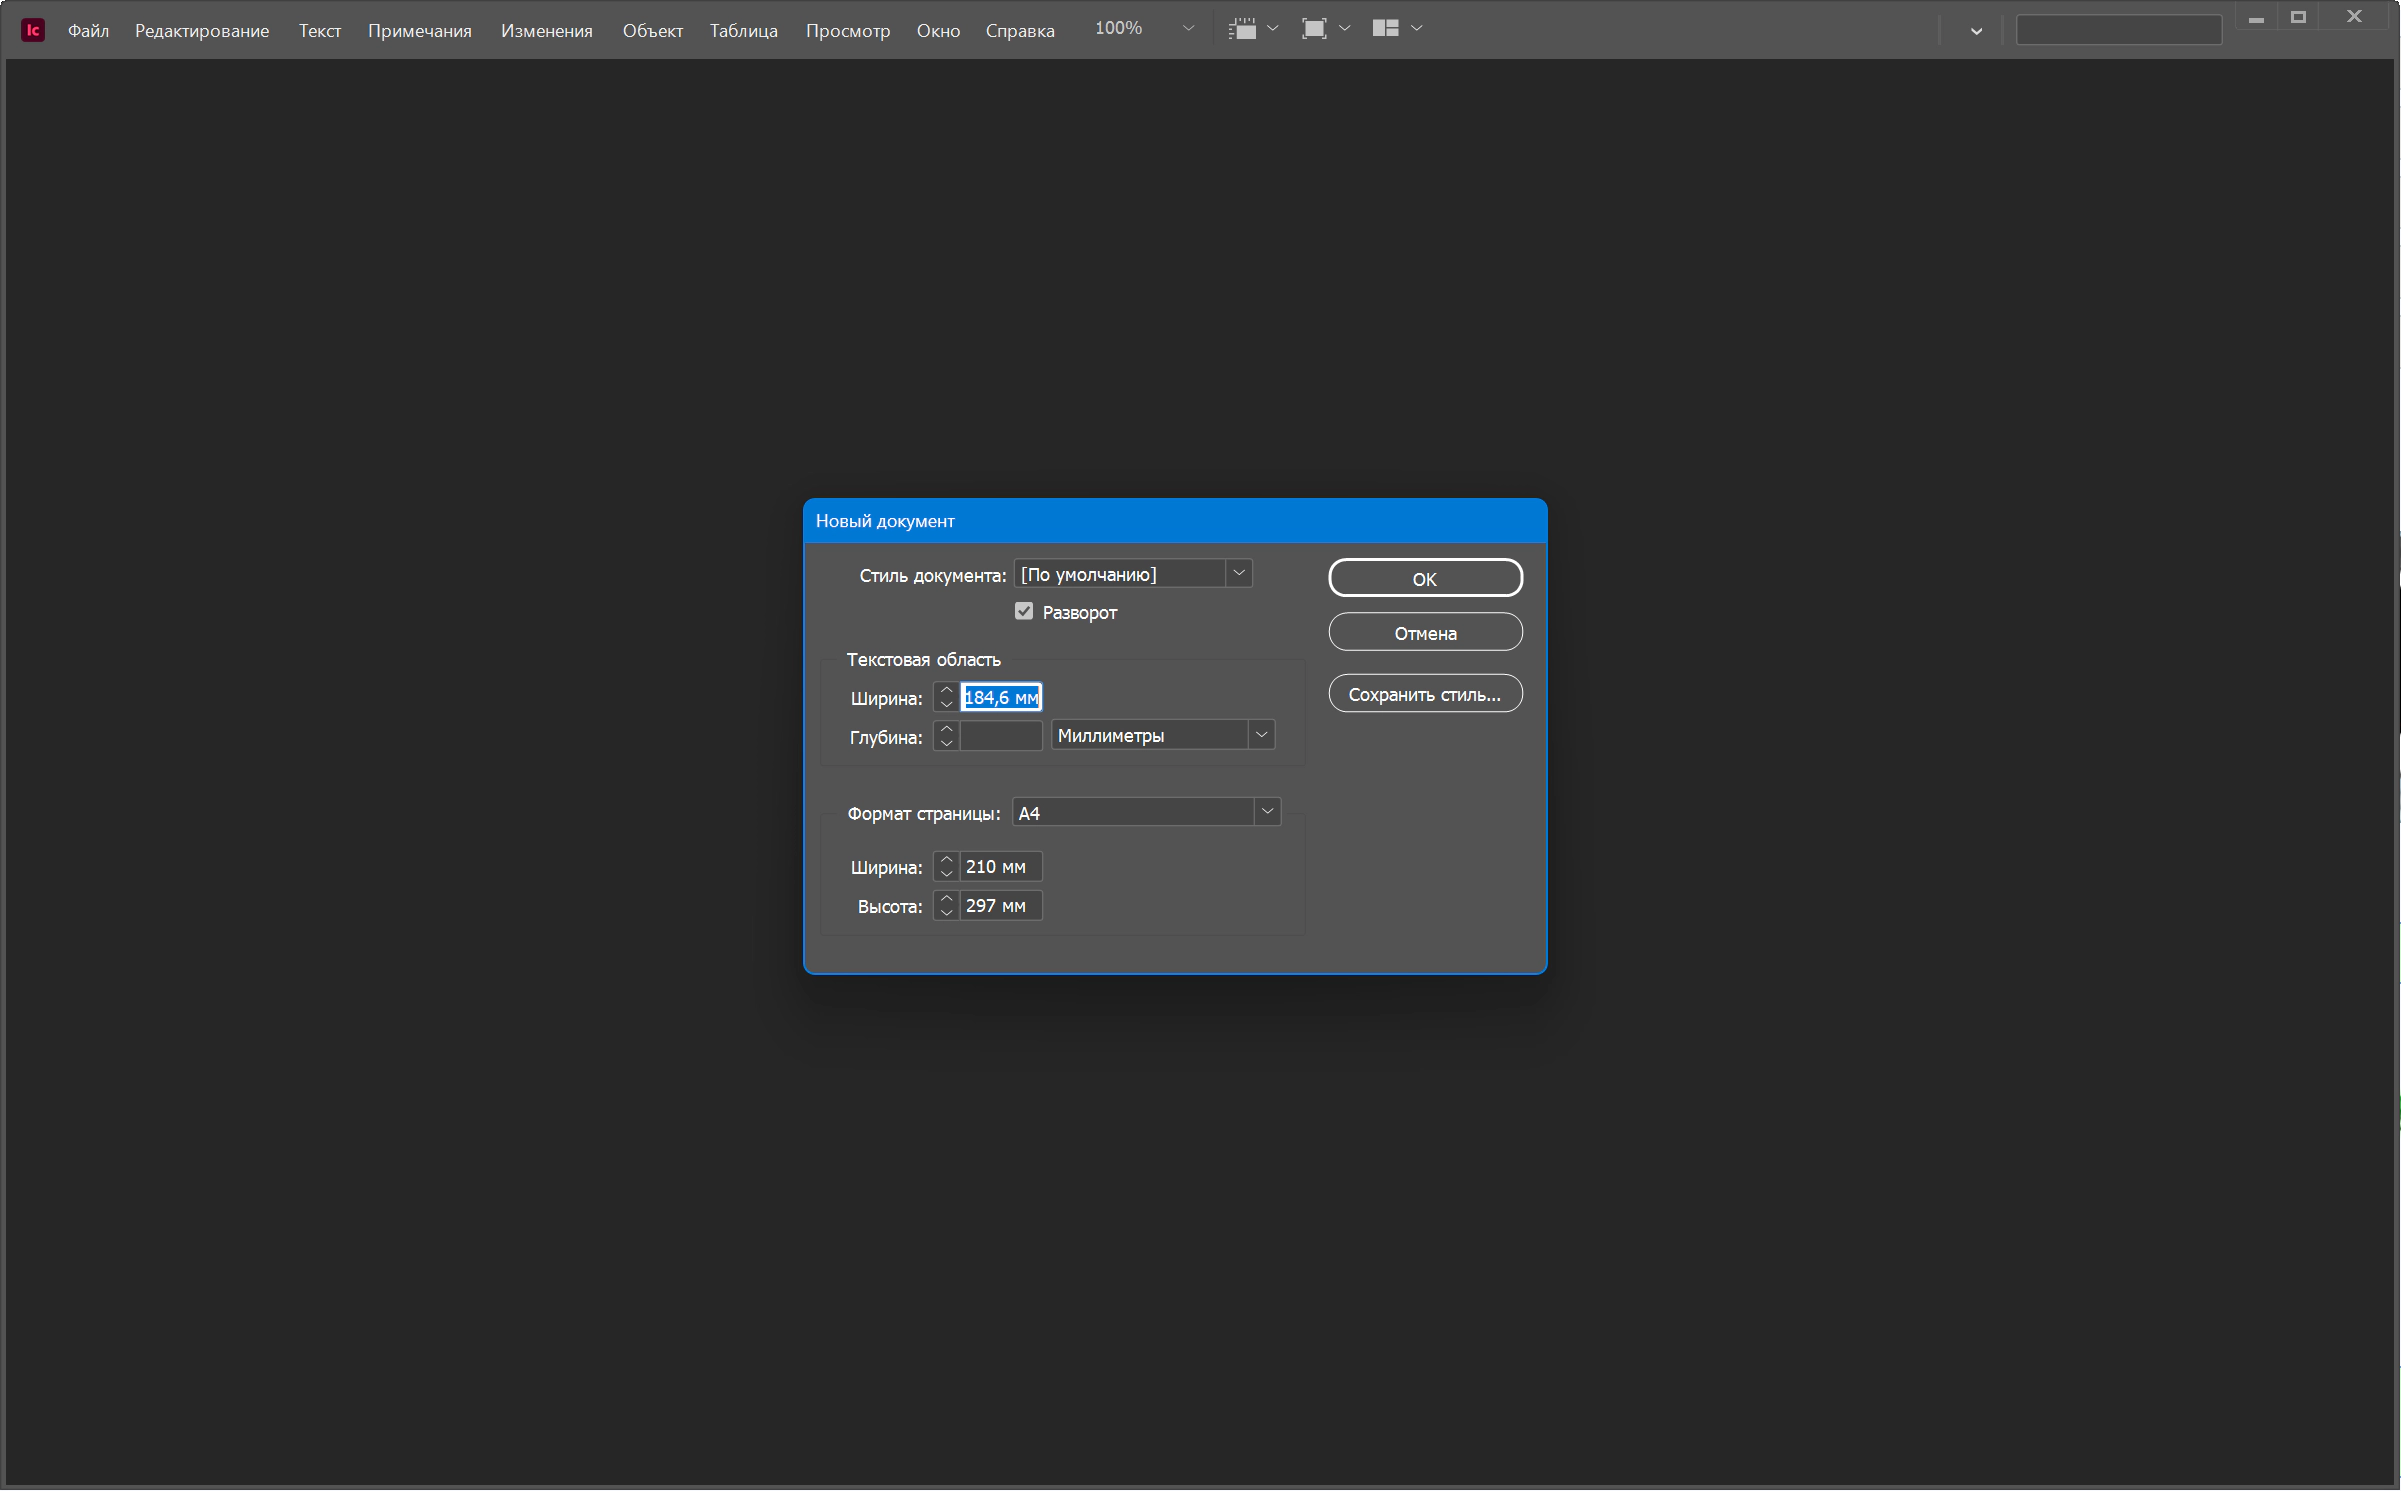The height and width of the screenshot is (1491, 2401).
Task: Open the Миллиметры units dropdown
Action: pyautogui.click(x=1262, y=735)
